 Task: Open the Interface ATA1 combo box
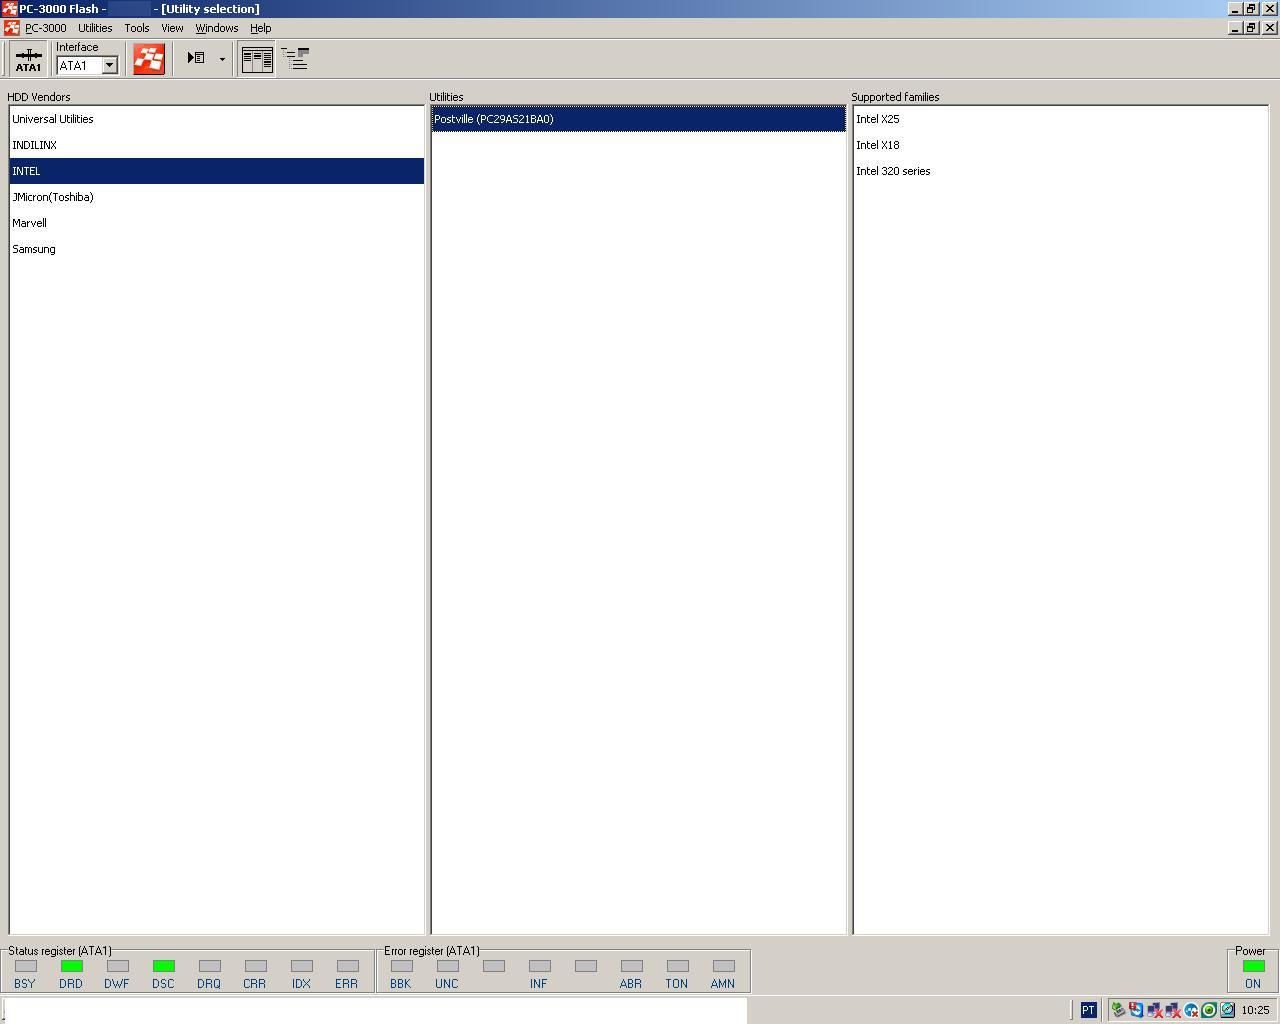pyautogui.click(x=87, y=65)
